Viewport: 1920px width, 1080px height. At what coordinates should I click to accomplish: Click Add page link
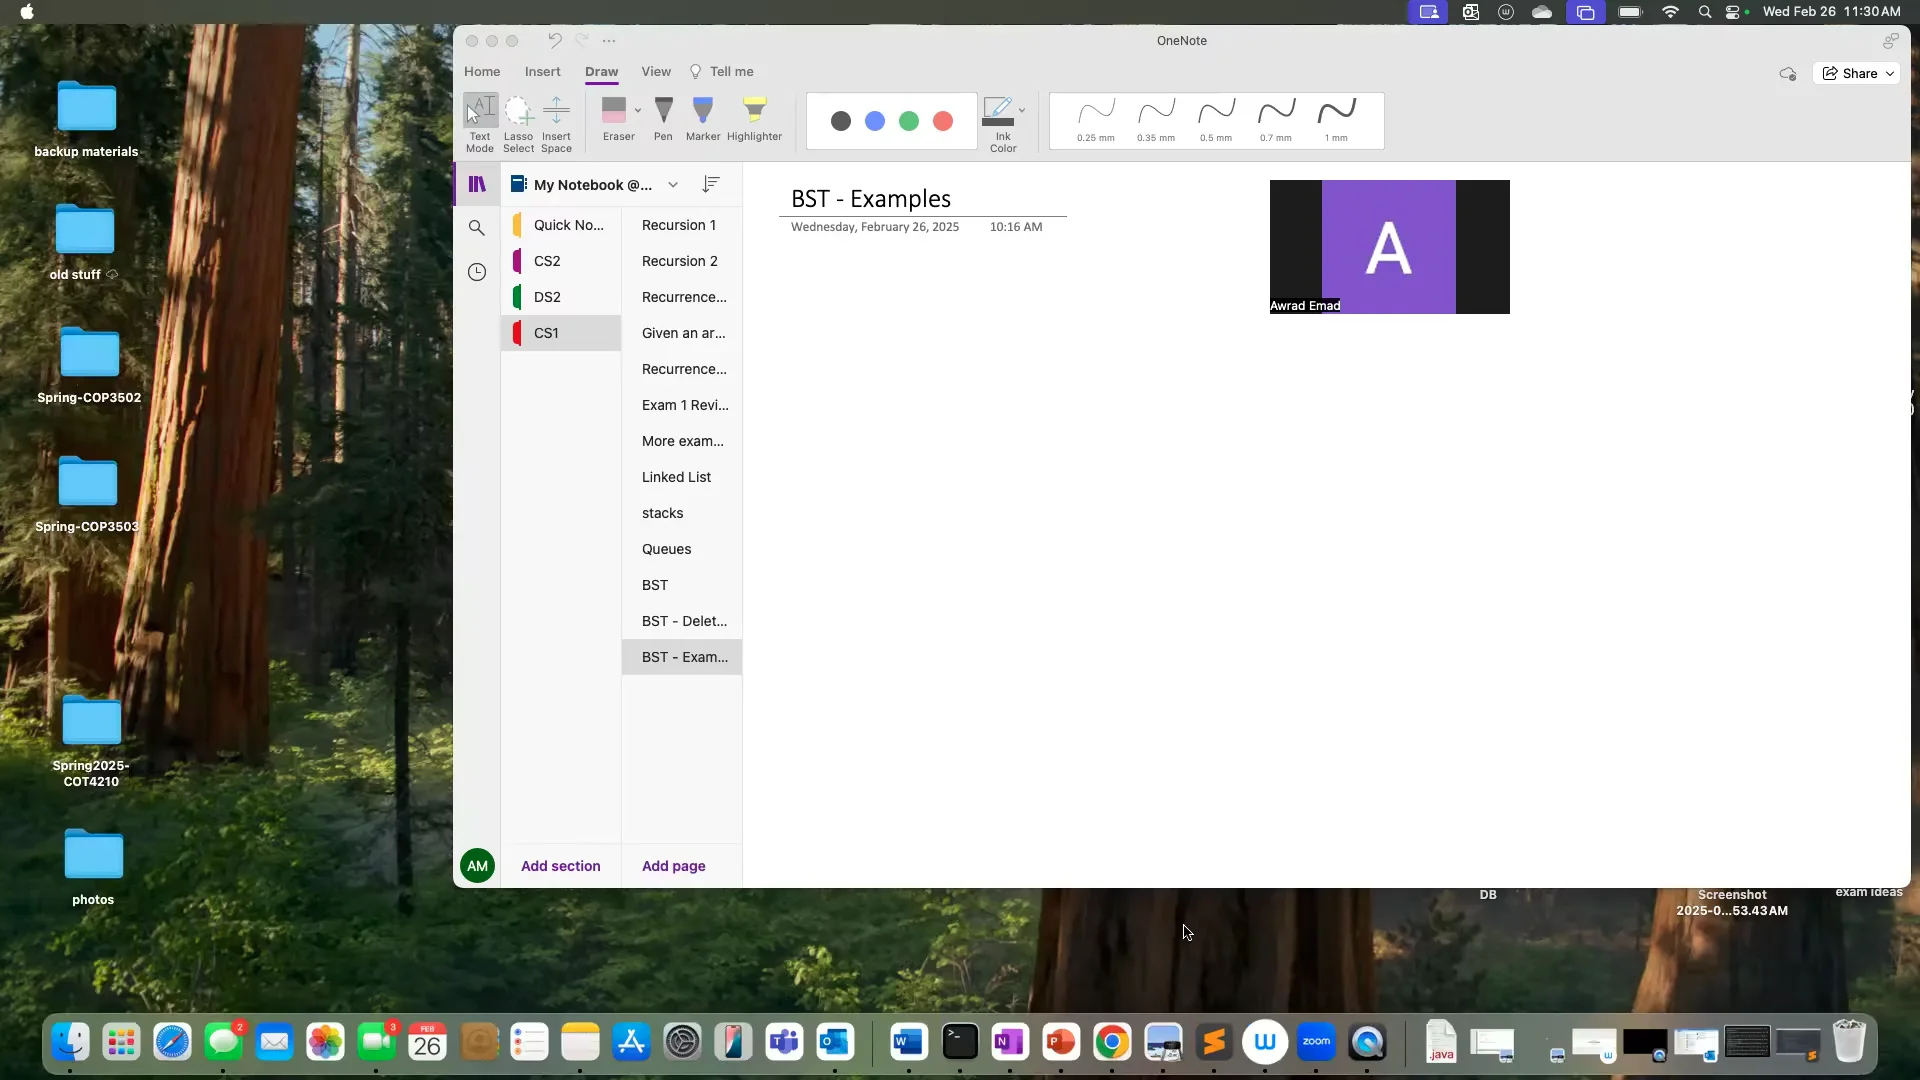[x=673, y=866]
